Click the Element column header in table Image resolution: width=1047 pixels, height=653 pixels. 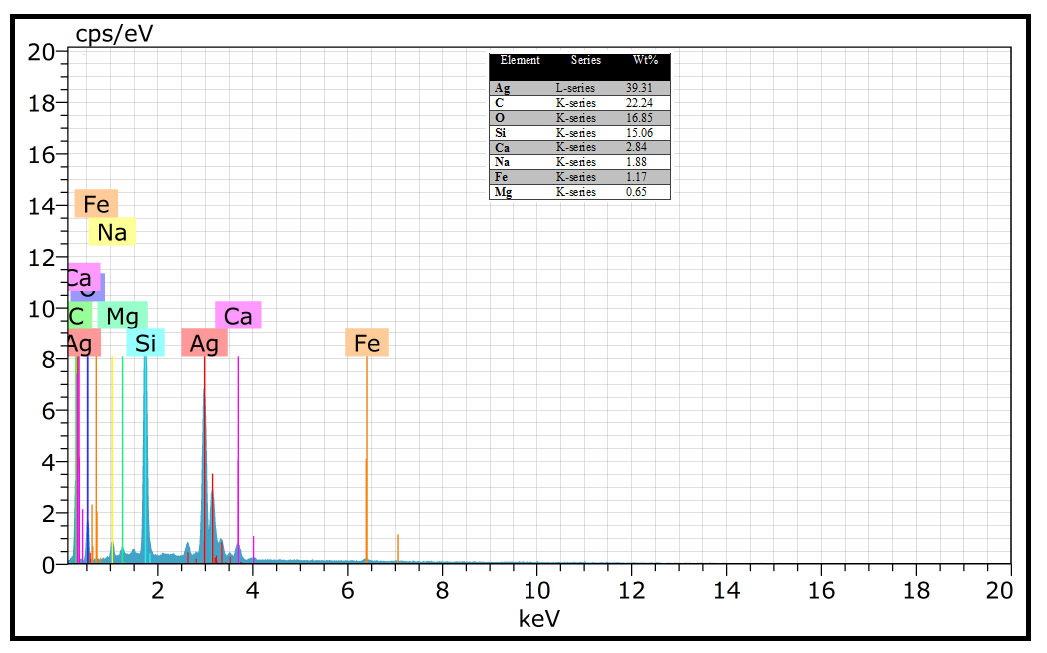click(520, 61)
